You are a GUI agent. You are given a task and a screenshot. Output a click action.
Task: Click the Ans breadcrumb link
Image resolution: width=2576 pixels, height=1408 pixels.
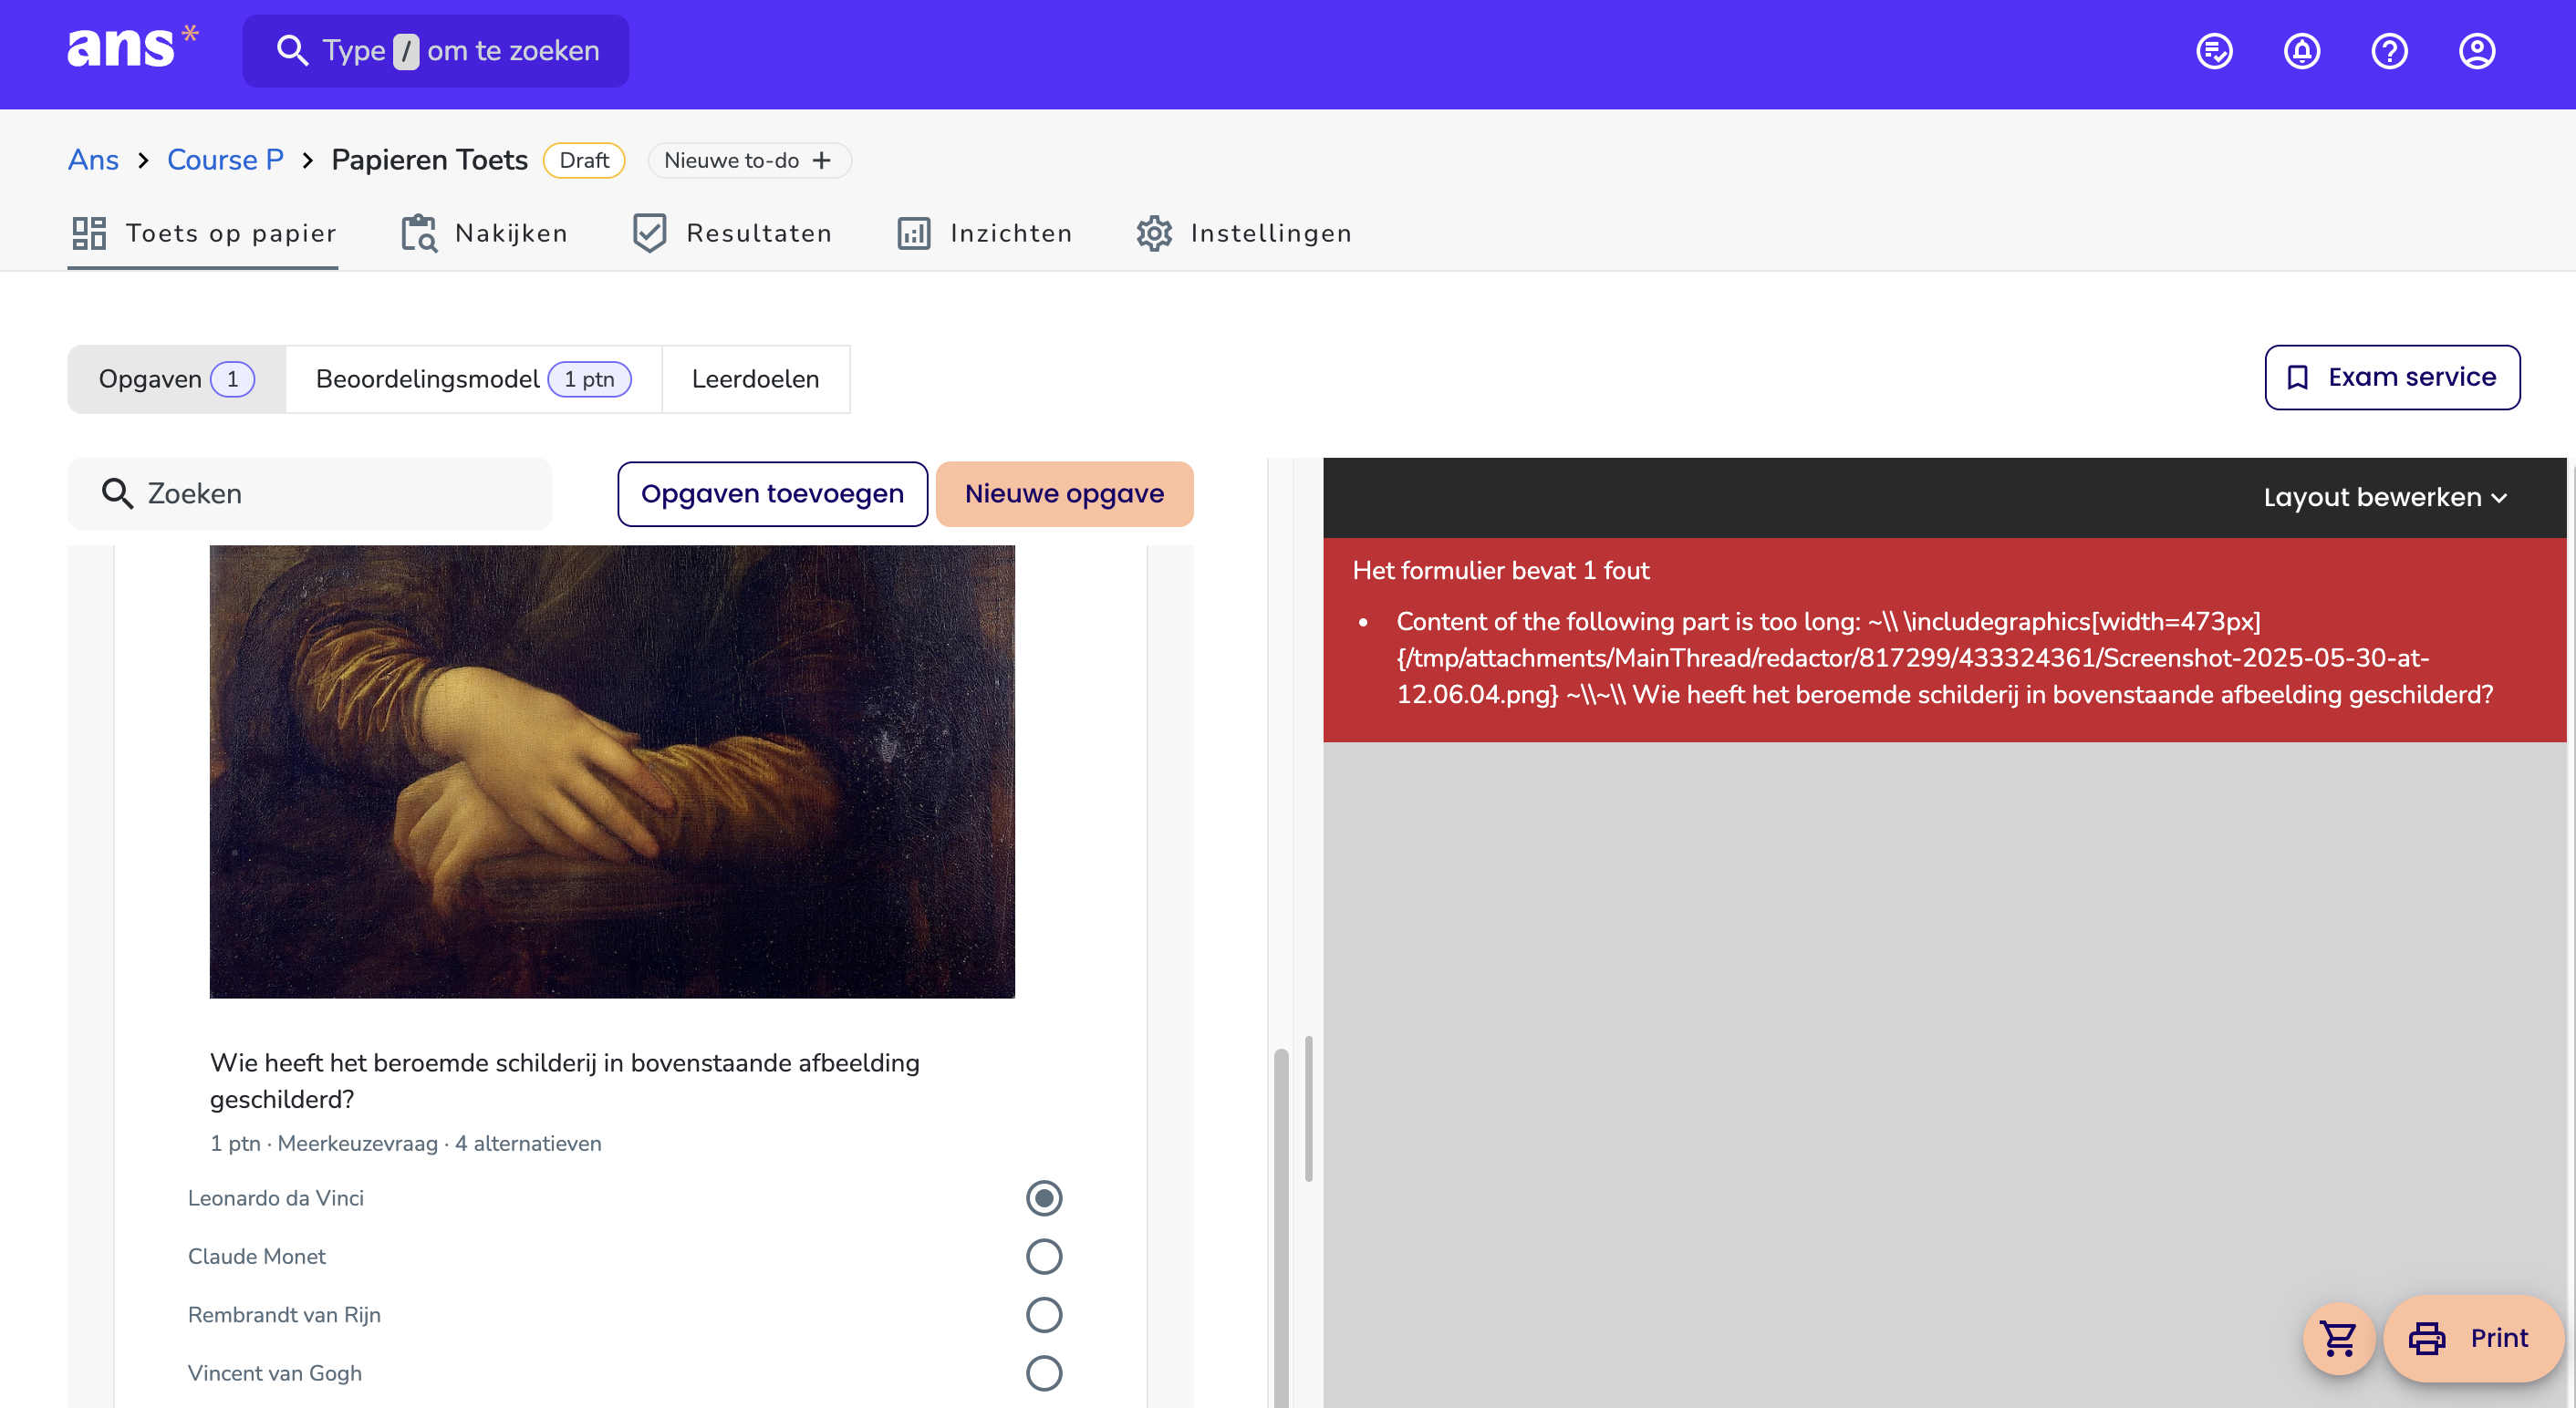93,160
